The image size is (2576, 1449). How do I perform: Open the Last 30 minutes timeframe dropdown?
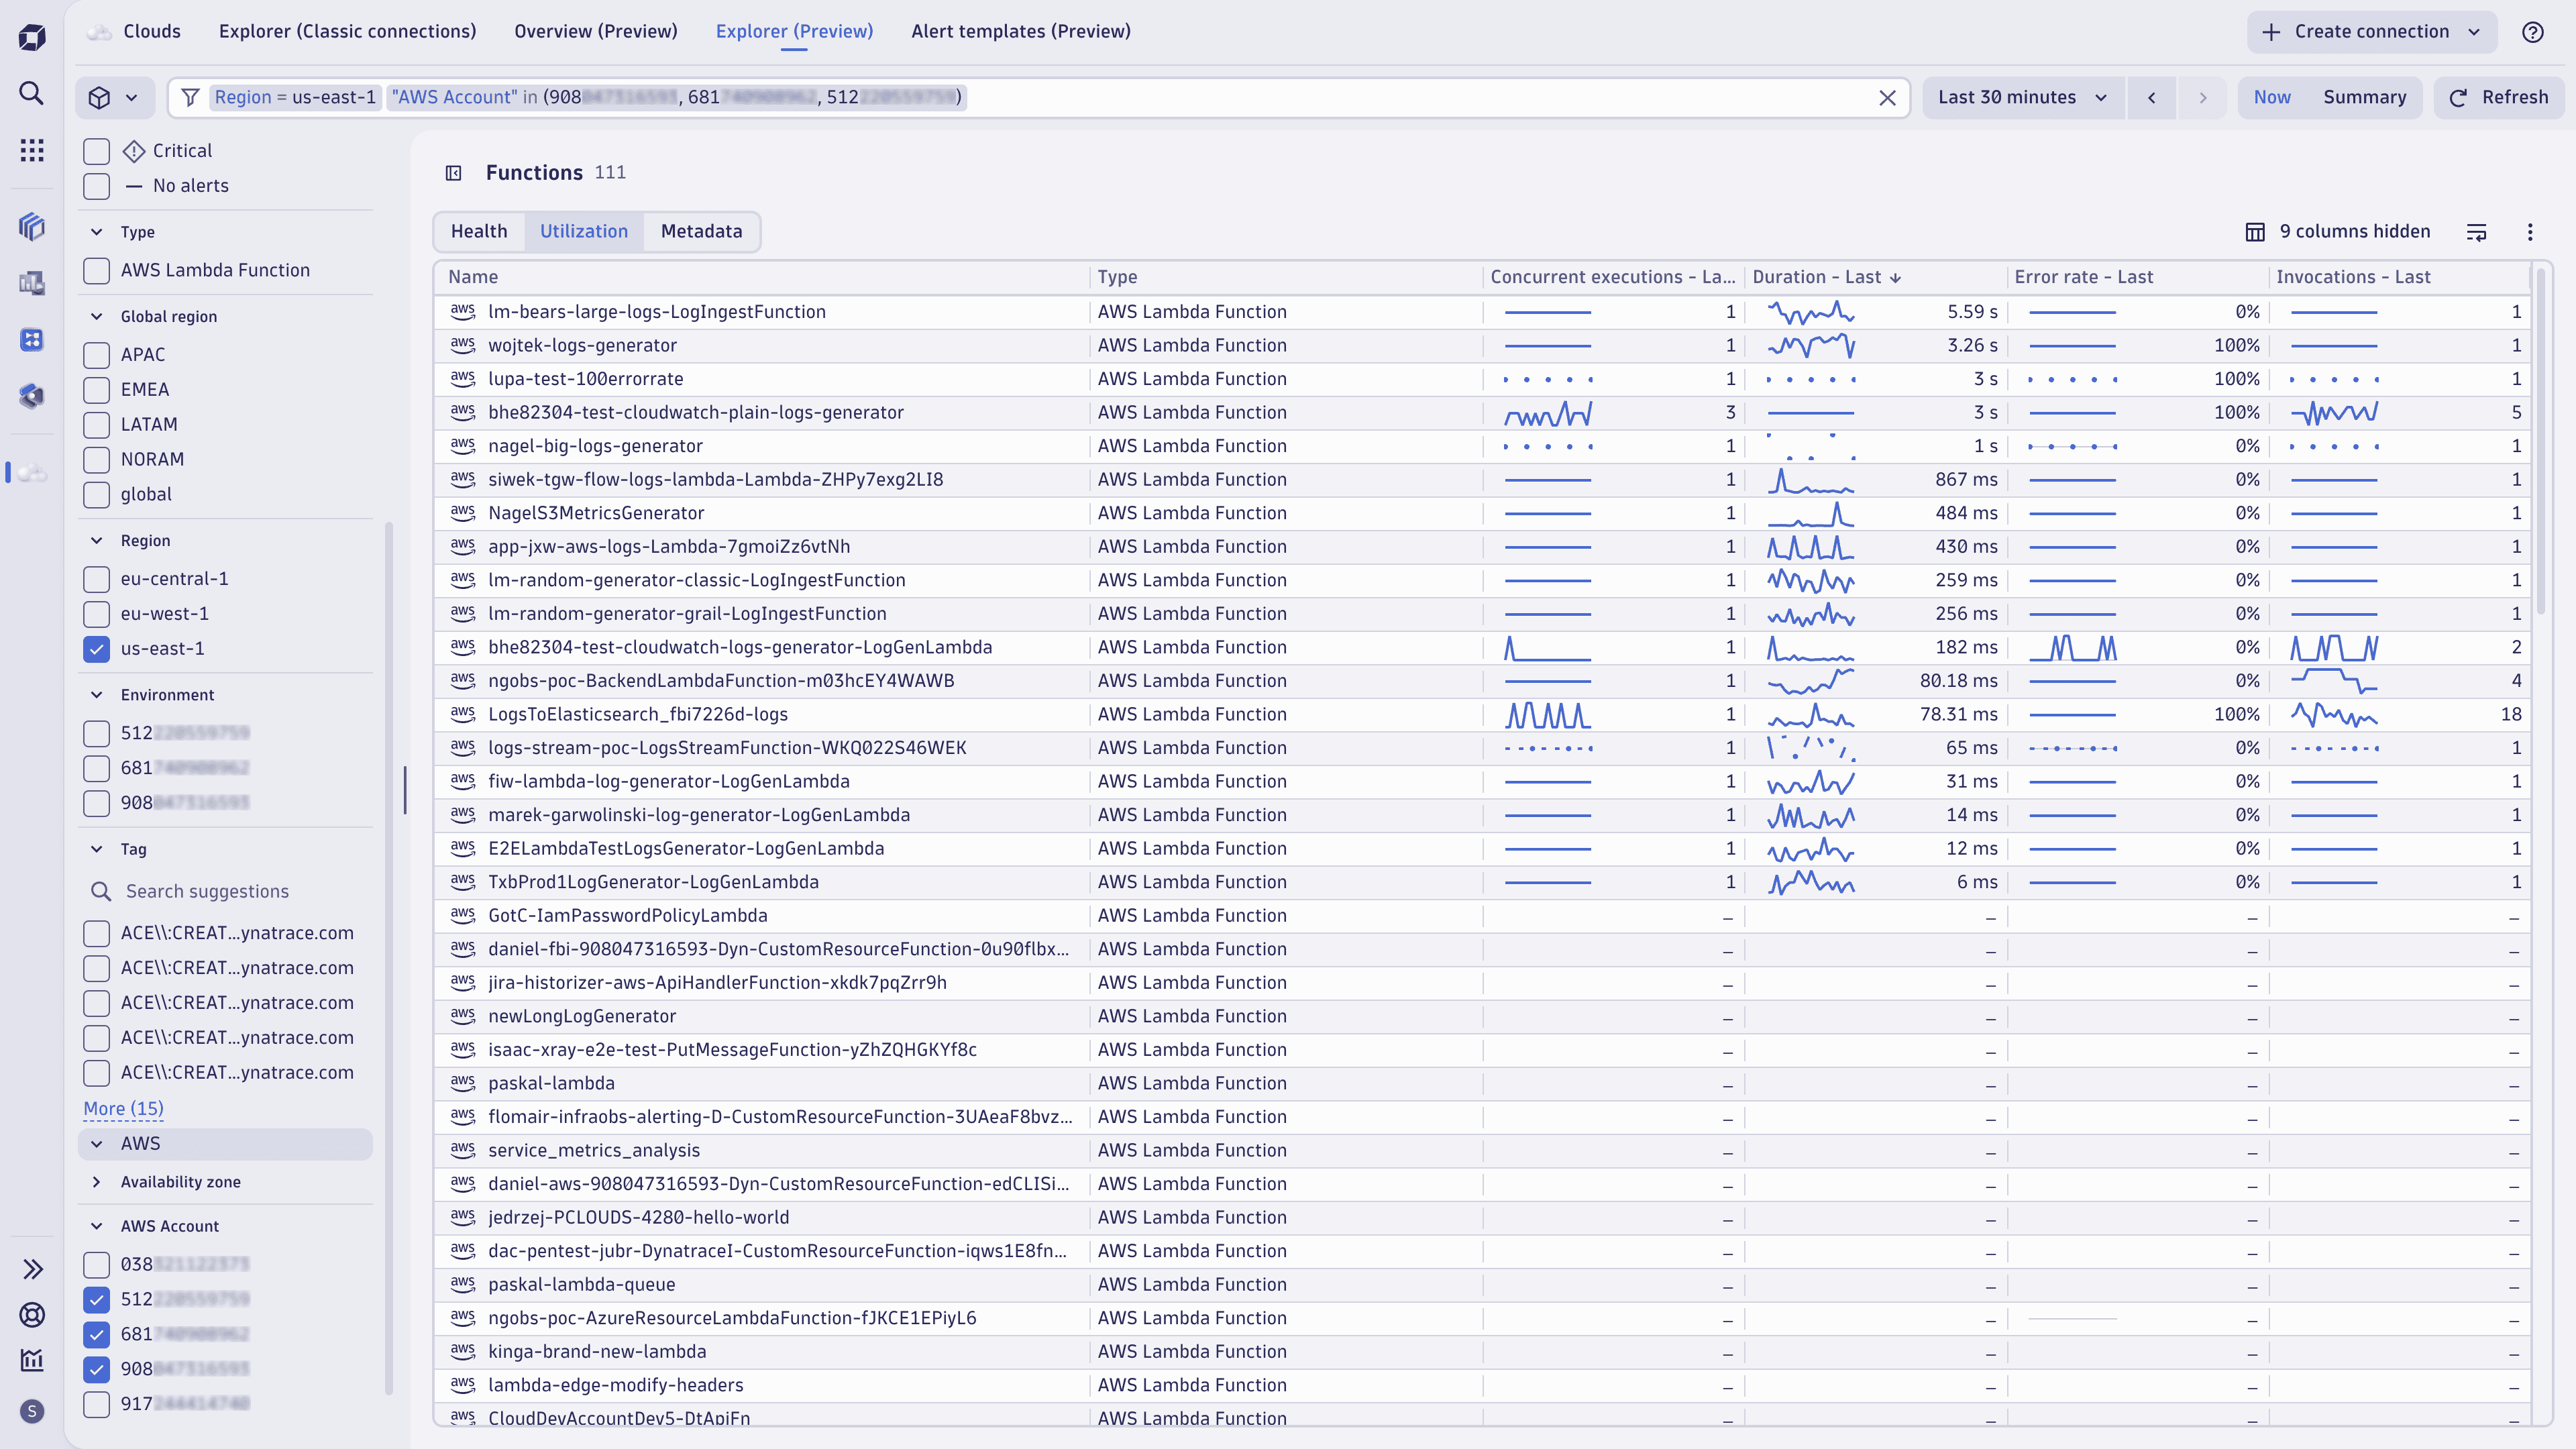tap(2022, 98)
